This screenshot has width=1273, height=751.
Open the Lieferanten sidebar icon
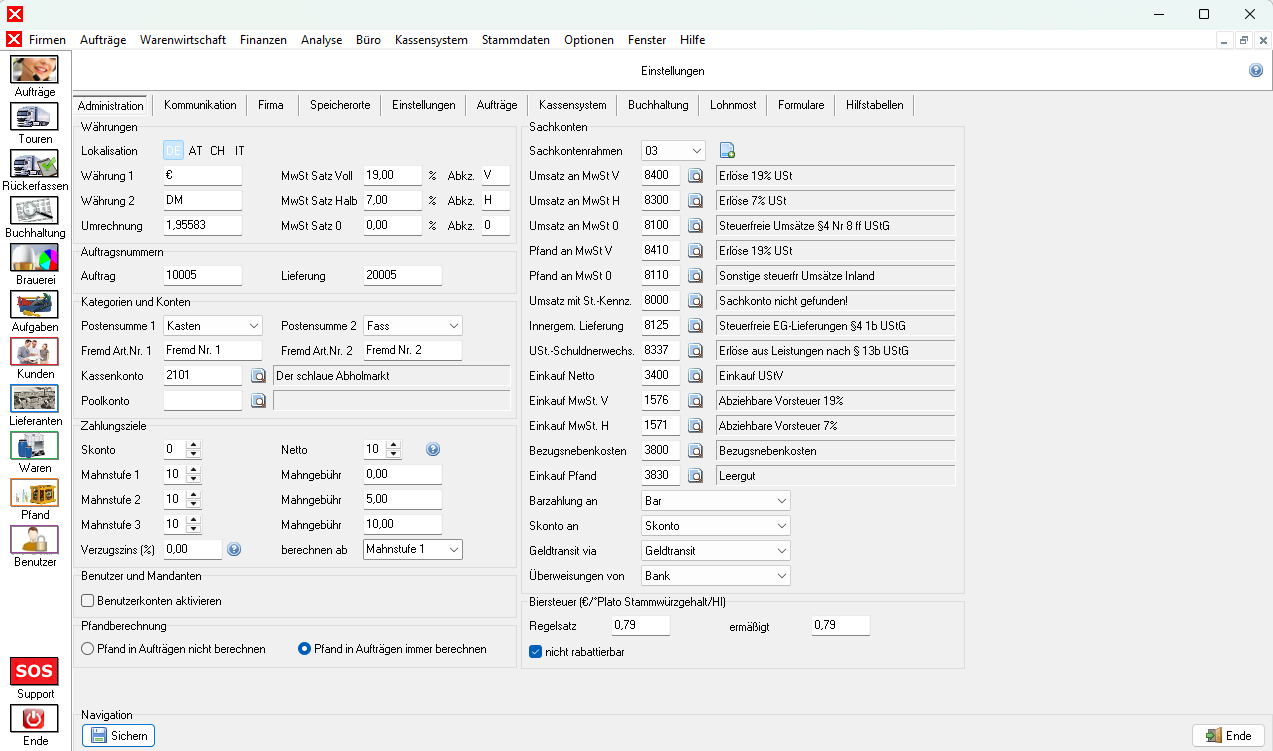(34, 399)
